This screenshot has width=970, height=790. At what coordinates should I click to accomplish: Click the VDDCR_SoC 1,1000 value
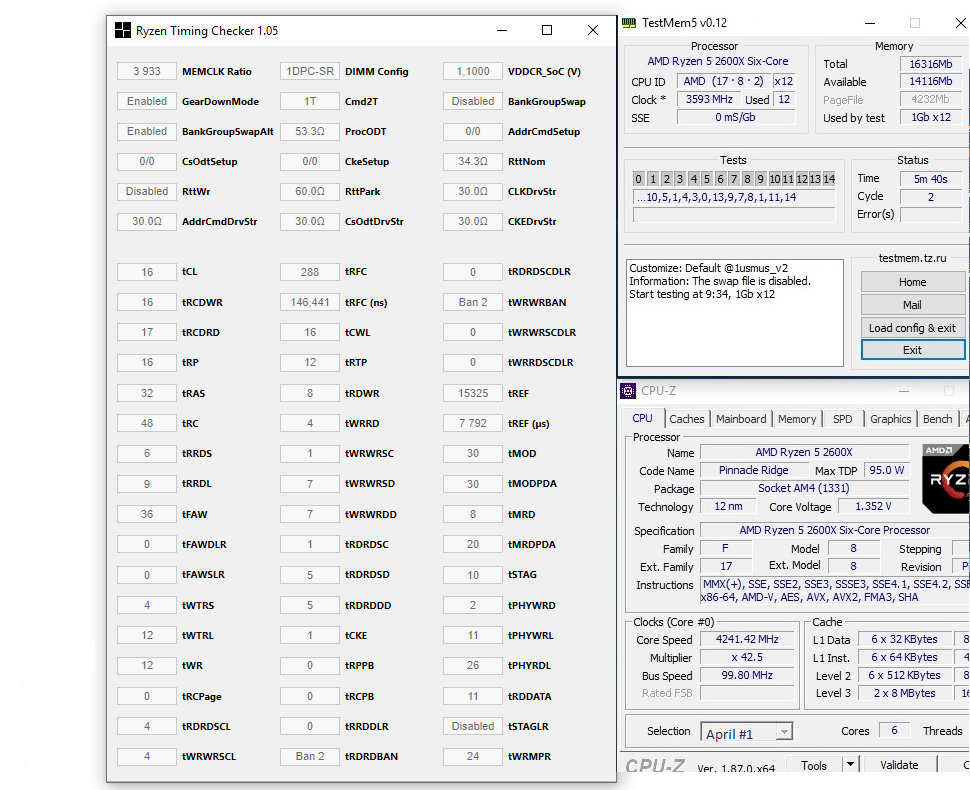pyautogui.click(x=473, y=71)
